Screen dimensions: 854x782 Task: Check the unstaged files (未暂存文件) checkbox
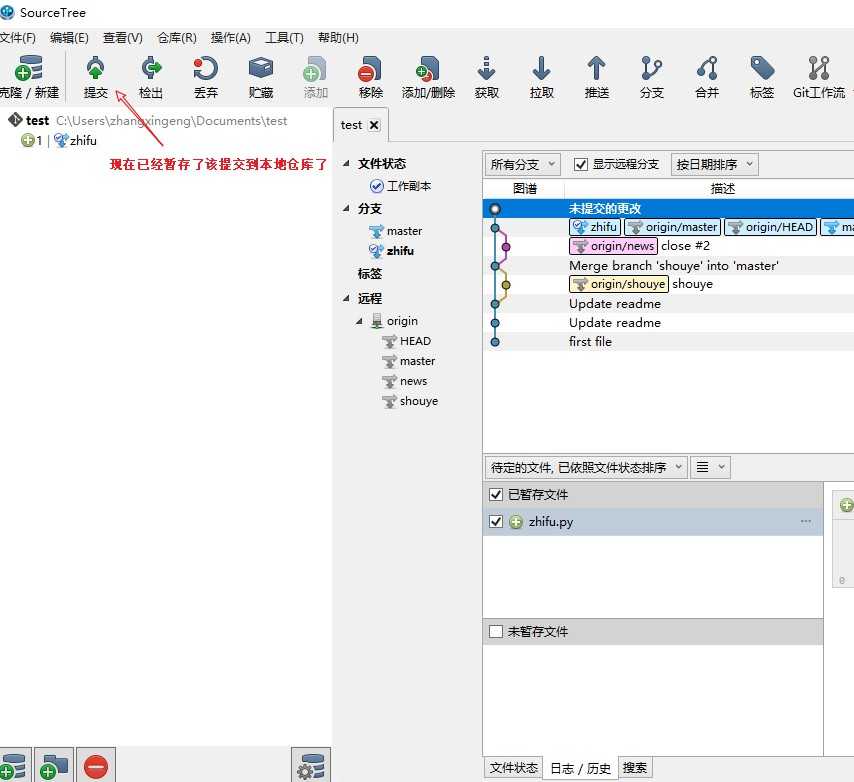[496, 631]
